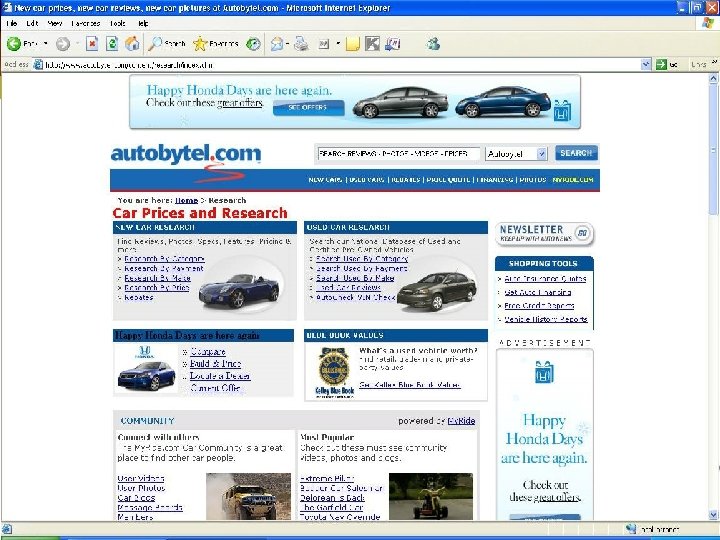Click the Research discuss toolbar icon
Image resolution: width=720 pixels, height=540 pixels.
393,44
